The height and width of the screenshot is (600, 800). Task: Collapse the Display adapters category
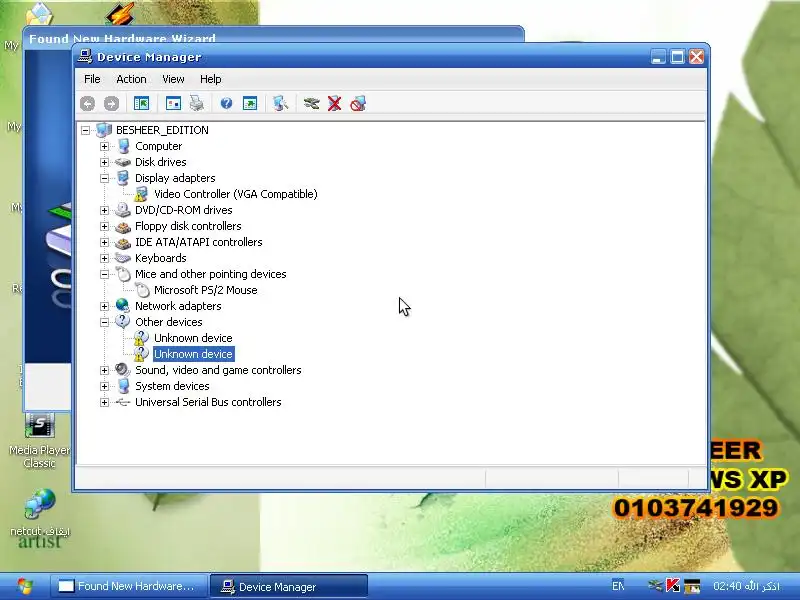pos(105,178)
